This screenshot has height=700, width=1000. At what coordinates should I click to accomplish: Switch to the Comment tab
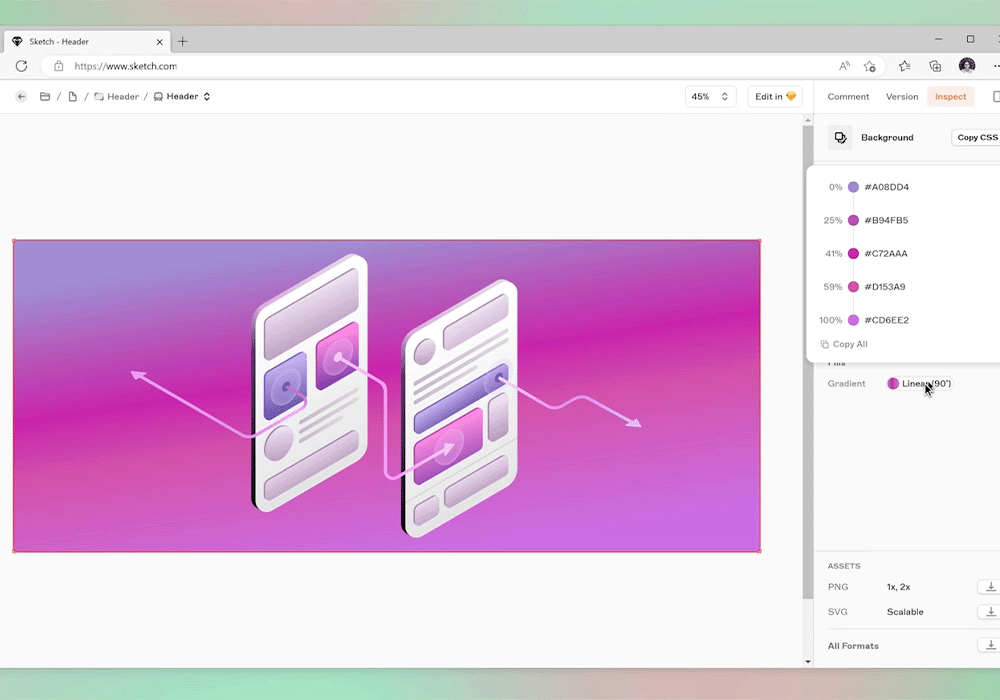click(848, 96)
